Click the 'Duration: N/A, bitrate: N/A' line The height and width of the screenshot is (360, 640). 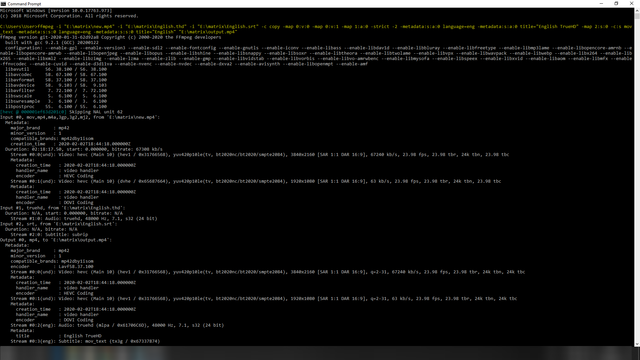(x=41, y=229)
